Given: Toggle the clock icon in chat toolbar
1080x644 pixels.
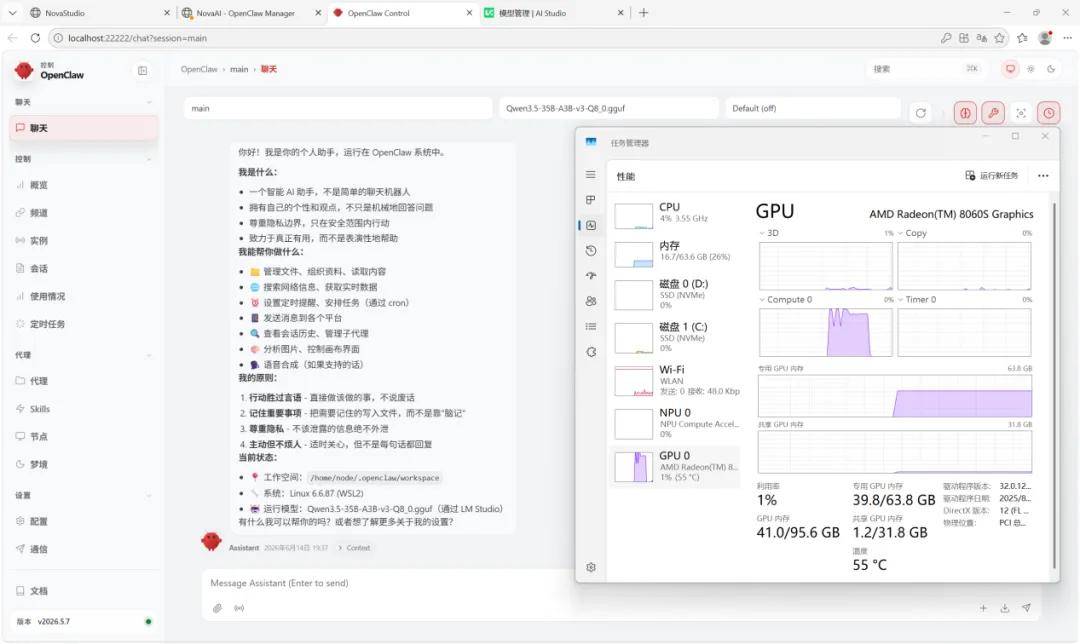Looking at the screenshot, I should click(1048, 113).
